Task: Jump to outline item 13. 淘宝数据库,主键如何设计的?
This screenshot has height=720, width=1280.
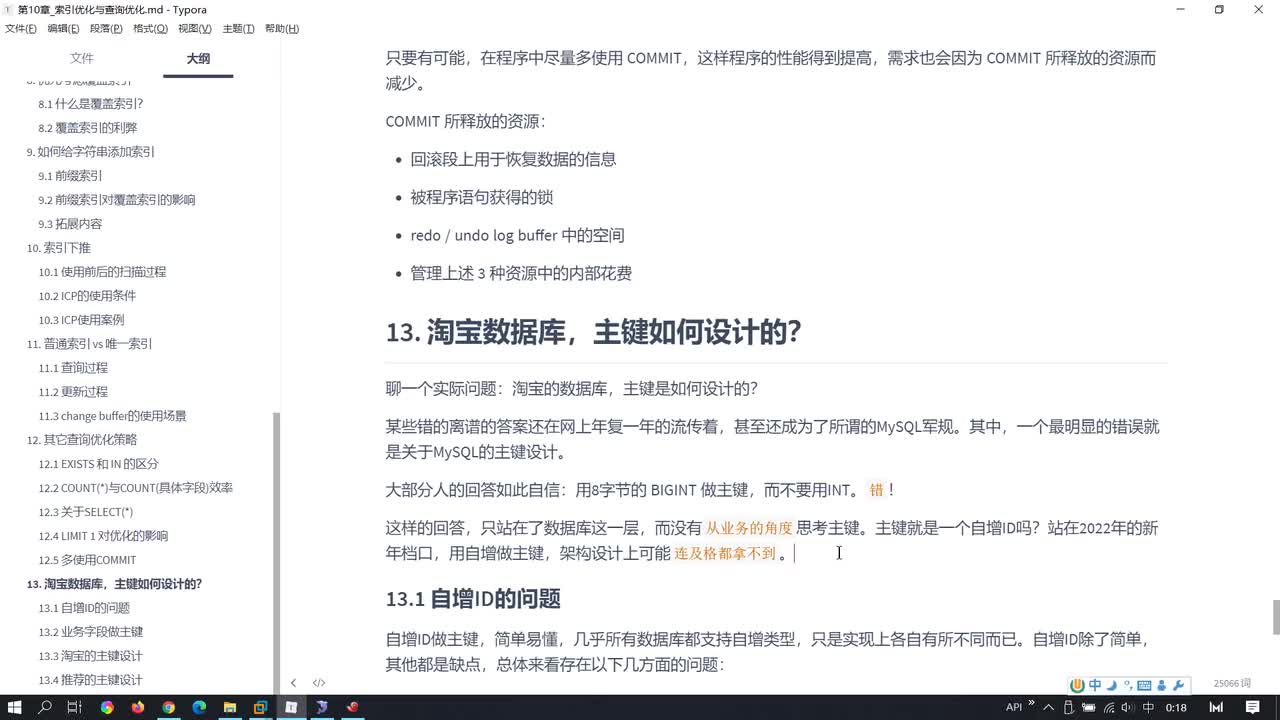Action: click(x=115, y=584)
